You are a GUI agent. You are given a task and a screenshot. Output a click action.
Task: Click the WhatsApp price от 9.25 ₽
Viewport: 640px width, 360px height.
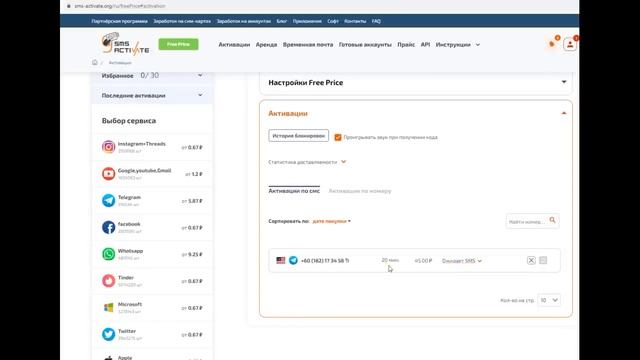[192, 254]
